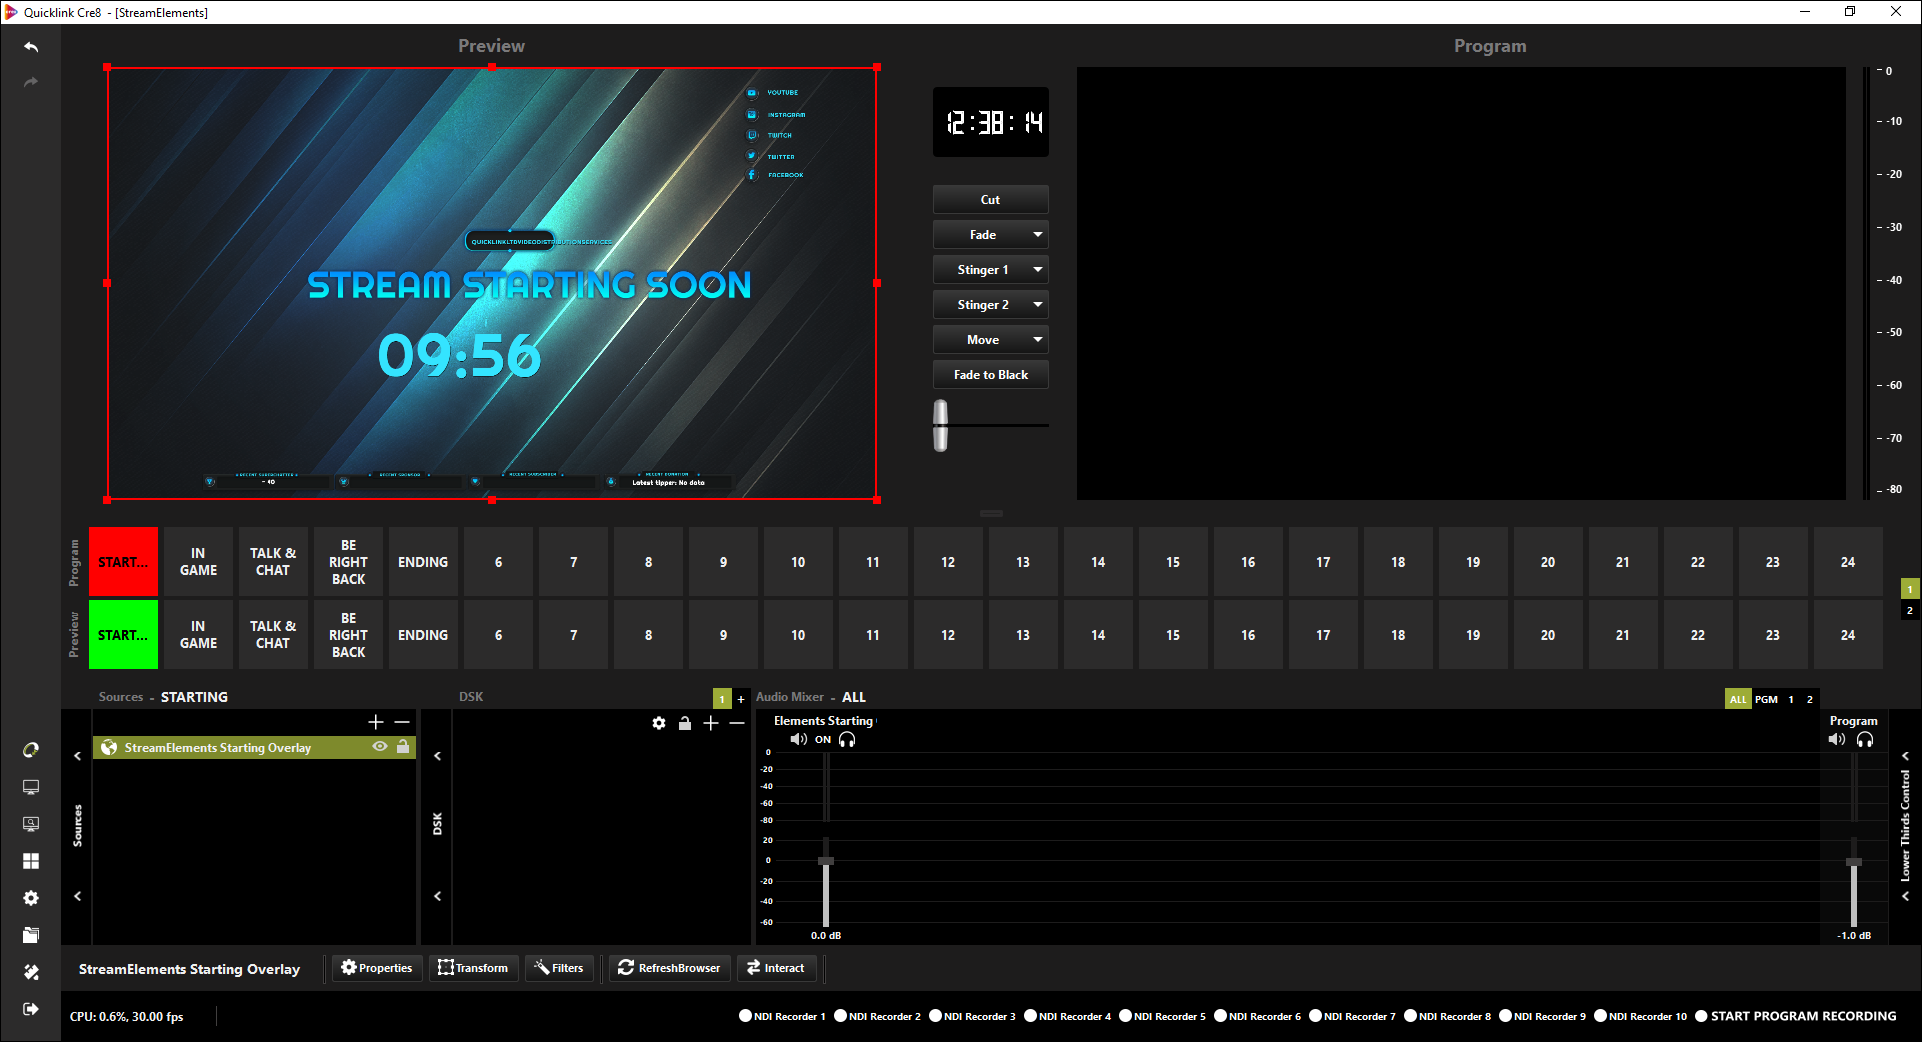Expand the Move transition dropdown

pos(1038,340)
